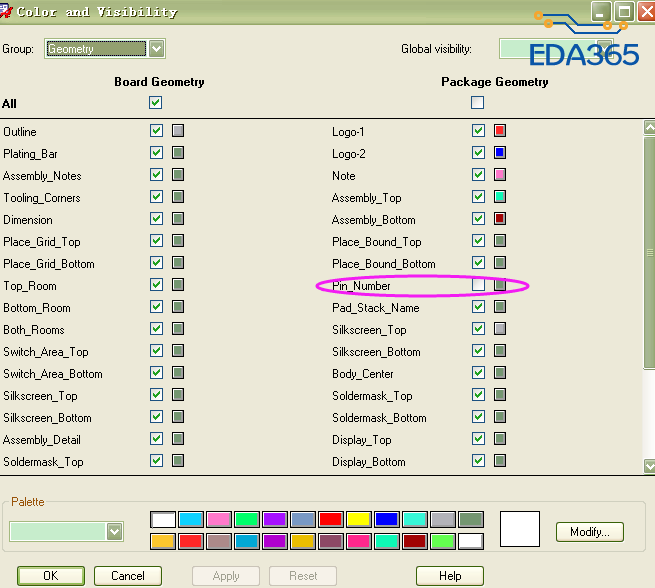Click the Cancel button
This screenshot has height=588, width=655.
point(128,576)
